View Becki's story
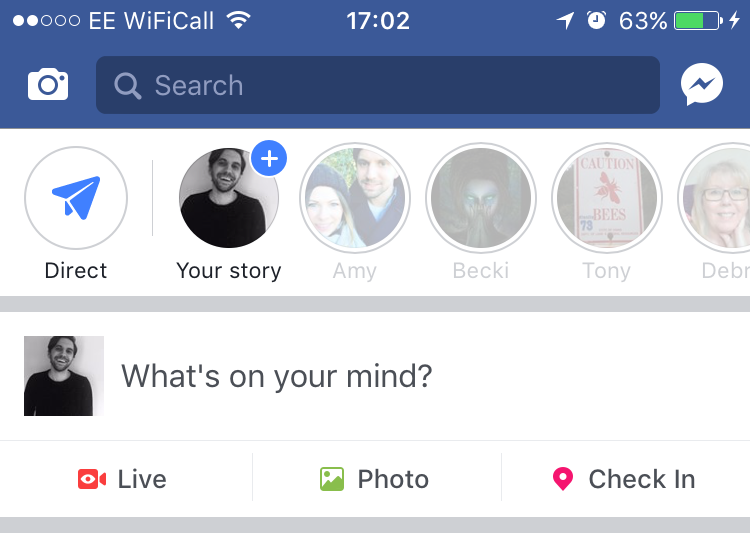Viewport: 750px width, 534px height. pos(481,198)
